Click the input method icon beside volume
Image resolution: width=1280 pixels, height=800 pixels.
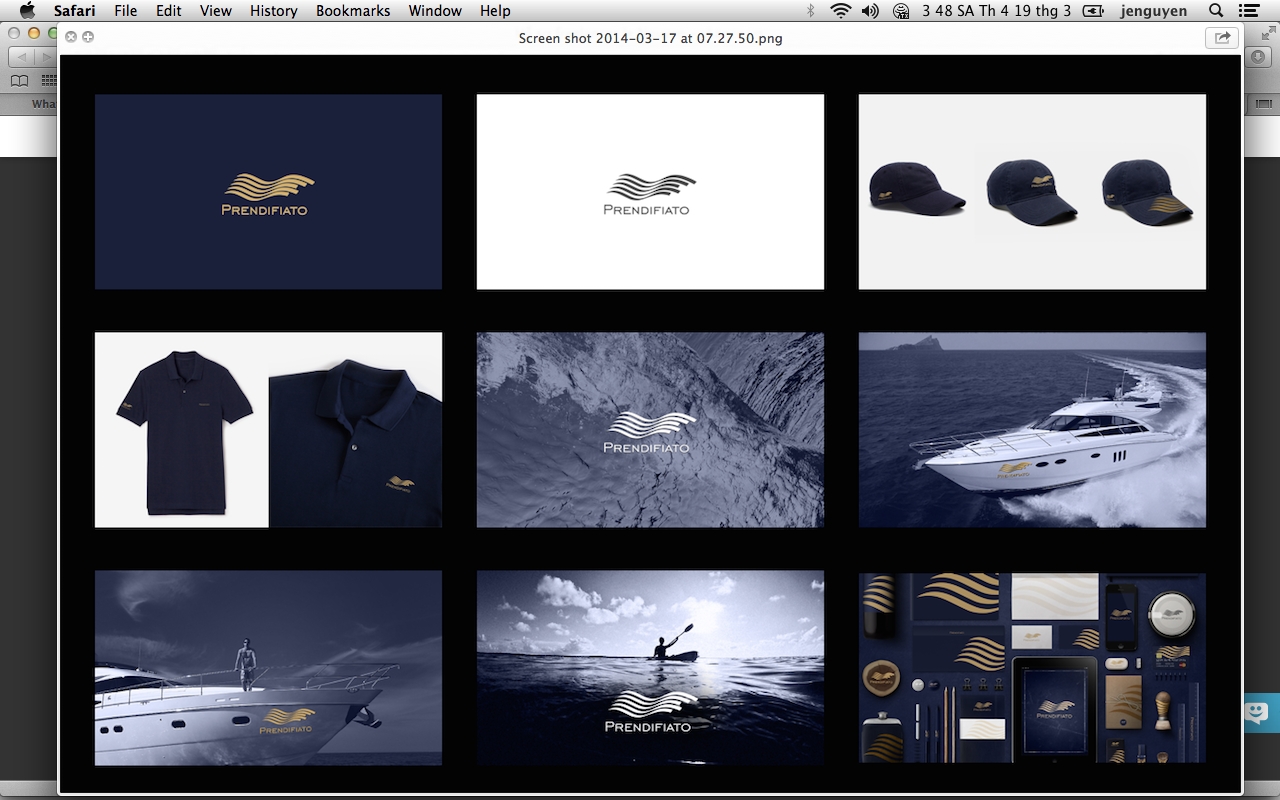(x=902, y=11)
